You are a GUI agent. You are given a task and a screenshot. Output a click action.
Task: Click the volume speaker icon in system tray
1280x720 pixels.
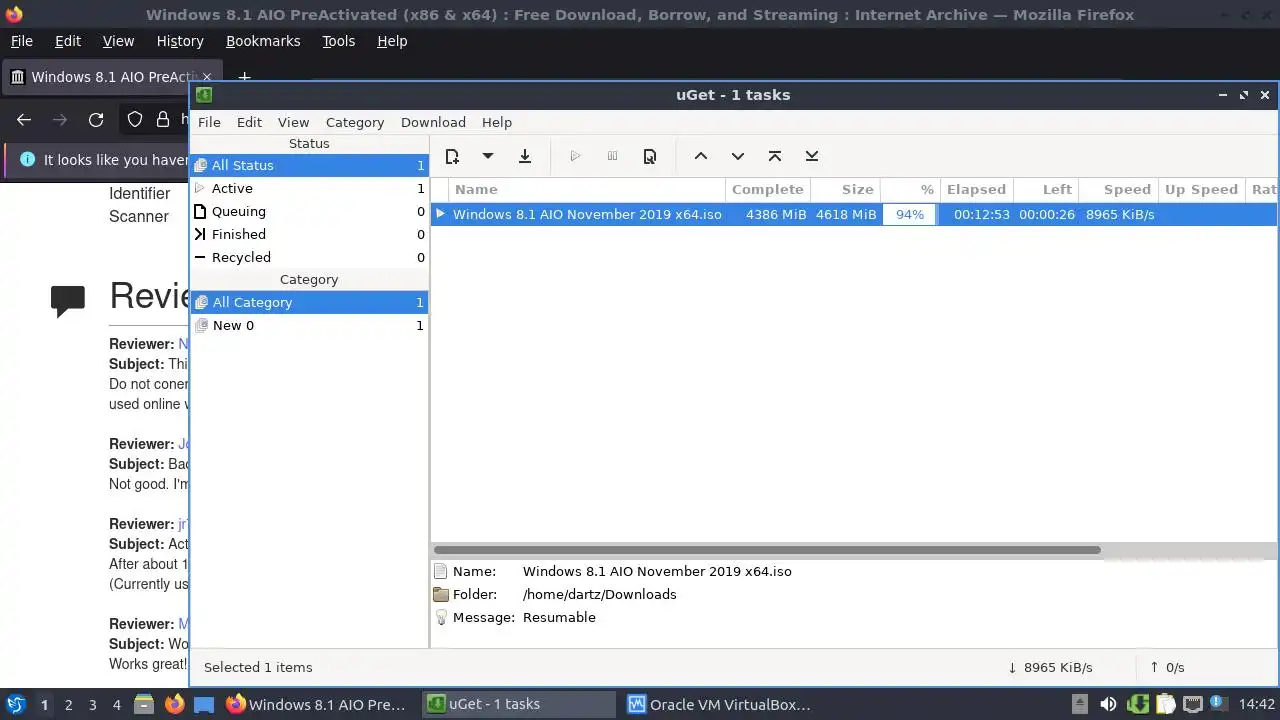[1108, 704]
